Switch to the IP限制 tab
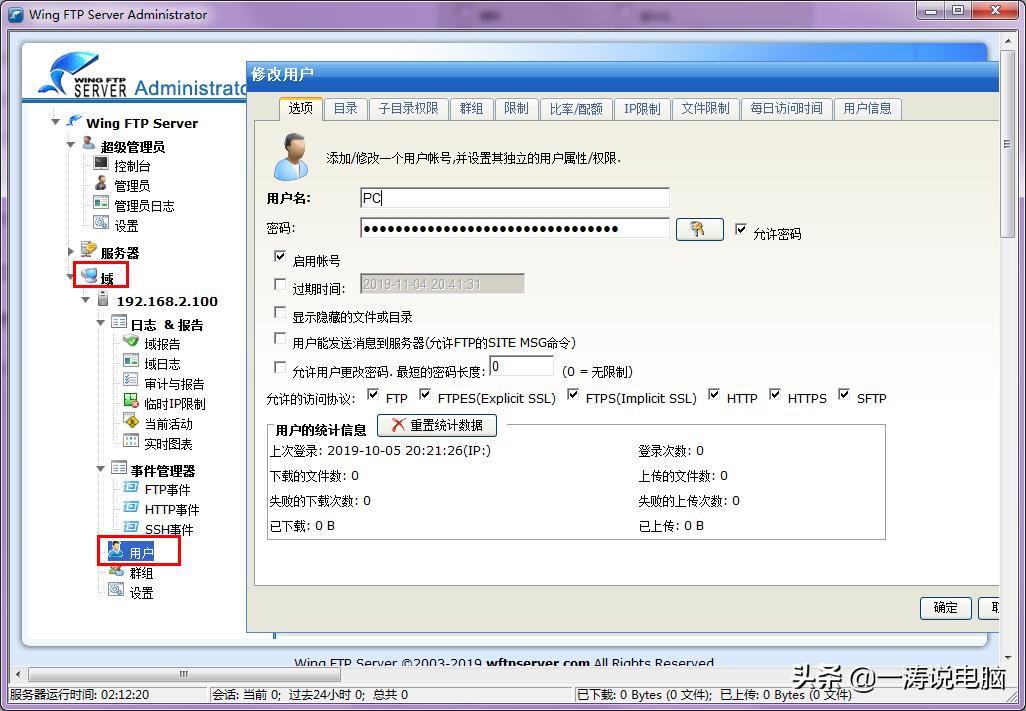 pos(641,109)
